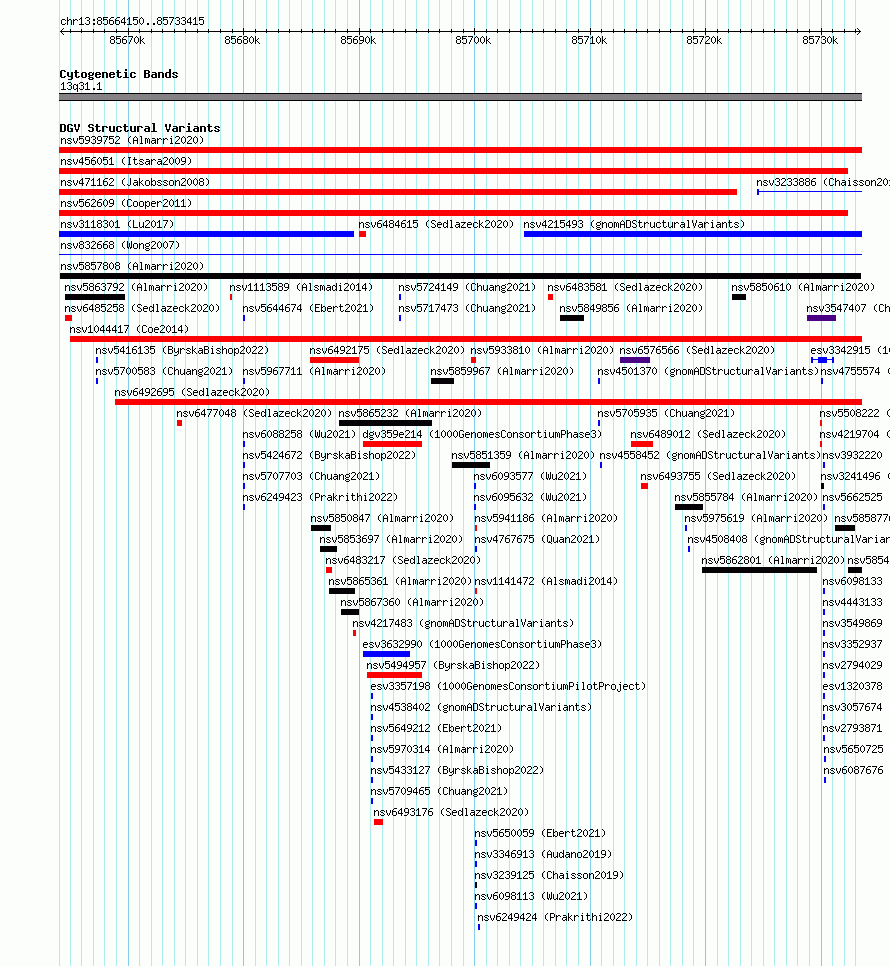Image resolution: width=890 pixels, height=966 pixels.
Task: Click the black bar under nsv5862801 (Almarri2020)
Action: pos(759,570)
